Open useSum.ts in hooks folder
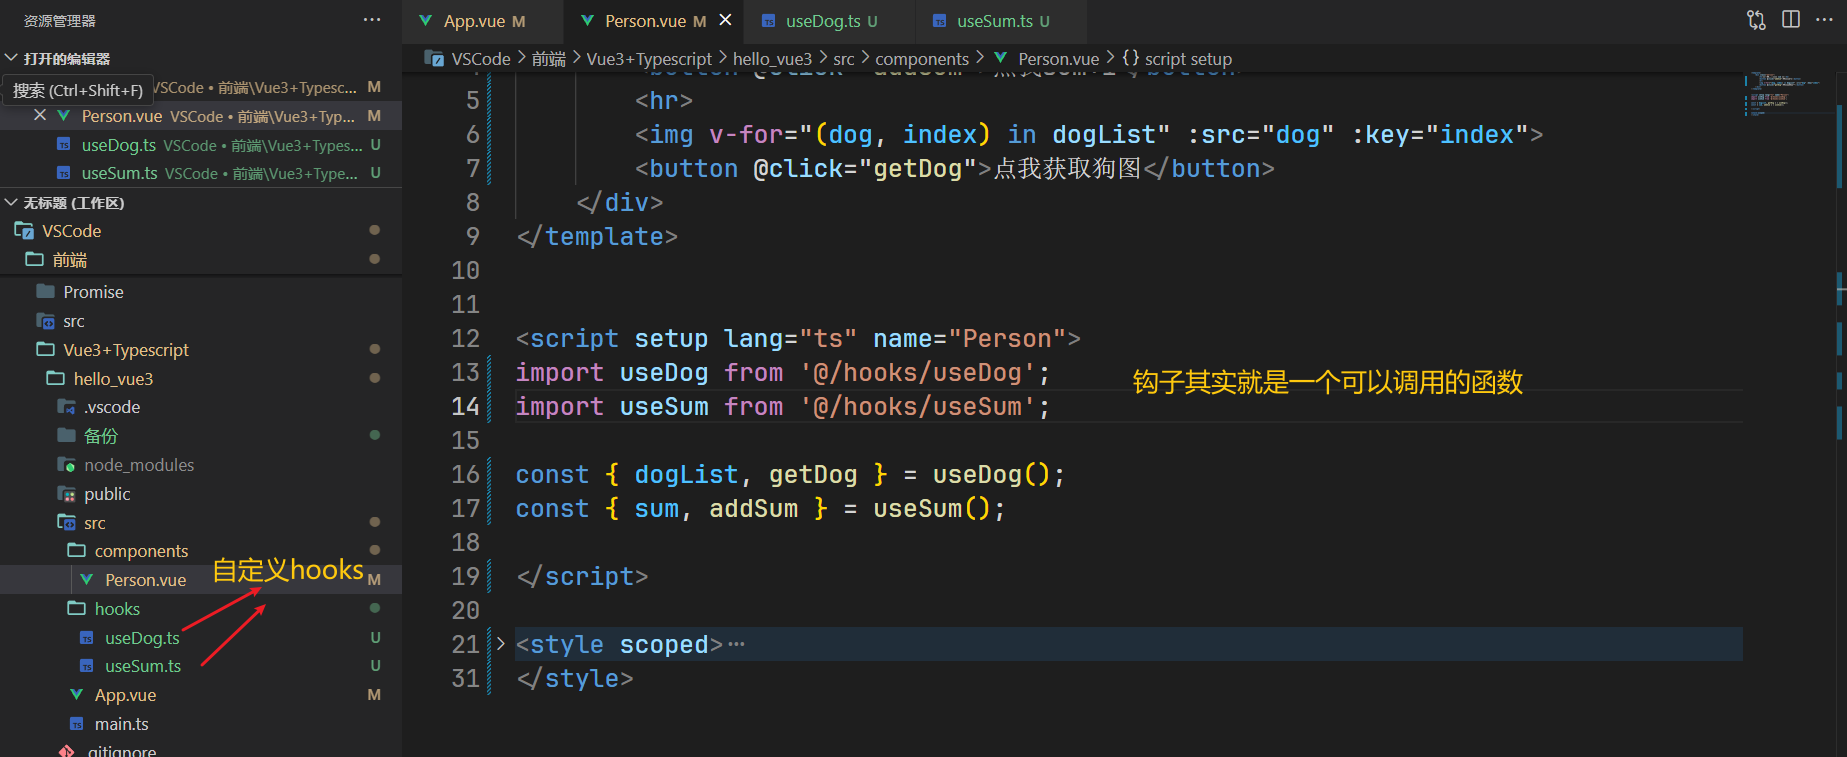The width and height of the screenshot is (1847, 757). click(x=142, y=666)
